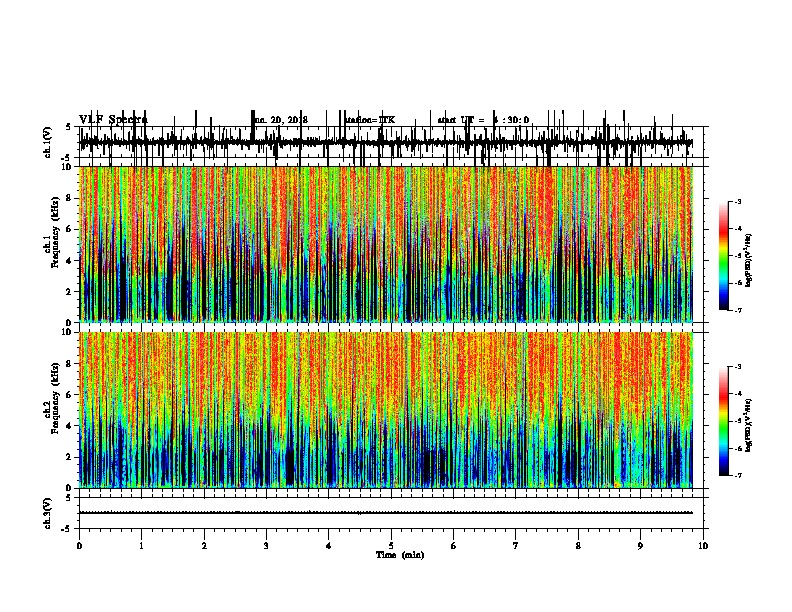Click the "start UT" time header text
The height and width of the screenshot is (612, 792).
tap(483, 120)
